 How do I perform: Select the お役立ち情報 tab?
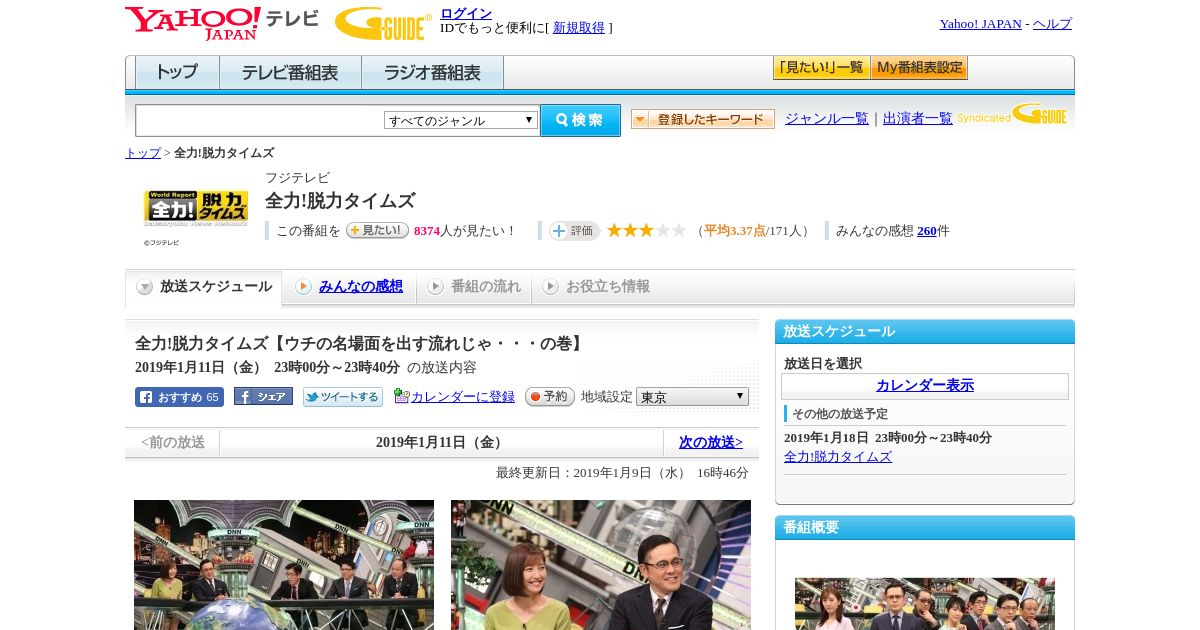[596, 287]
